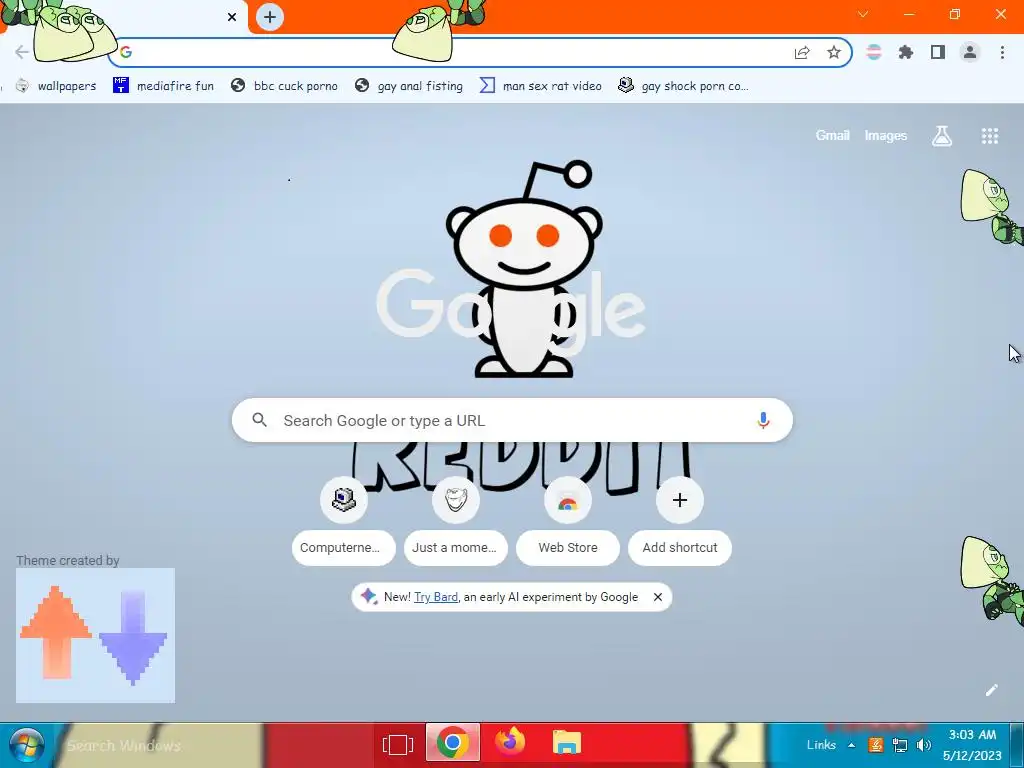Viewport: 1024px width, 768px height.
Task: Open Gmail link on new tab page
Action: 833,135
